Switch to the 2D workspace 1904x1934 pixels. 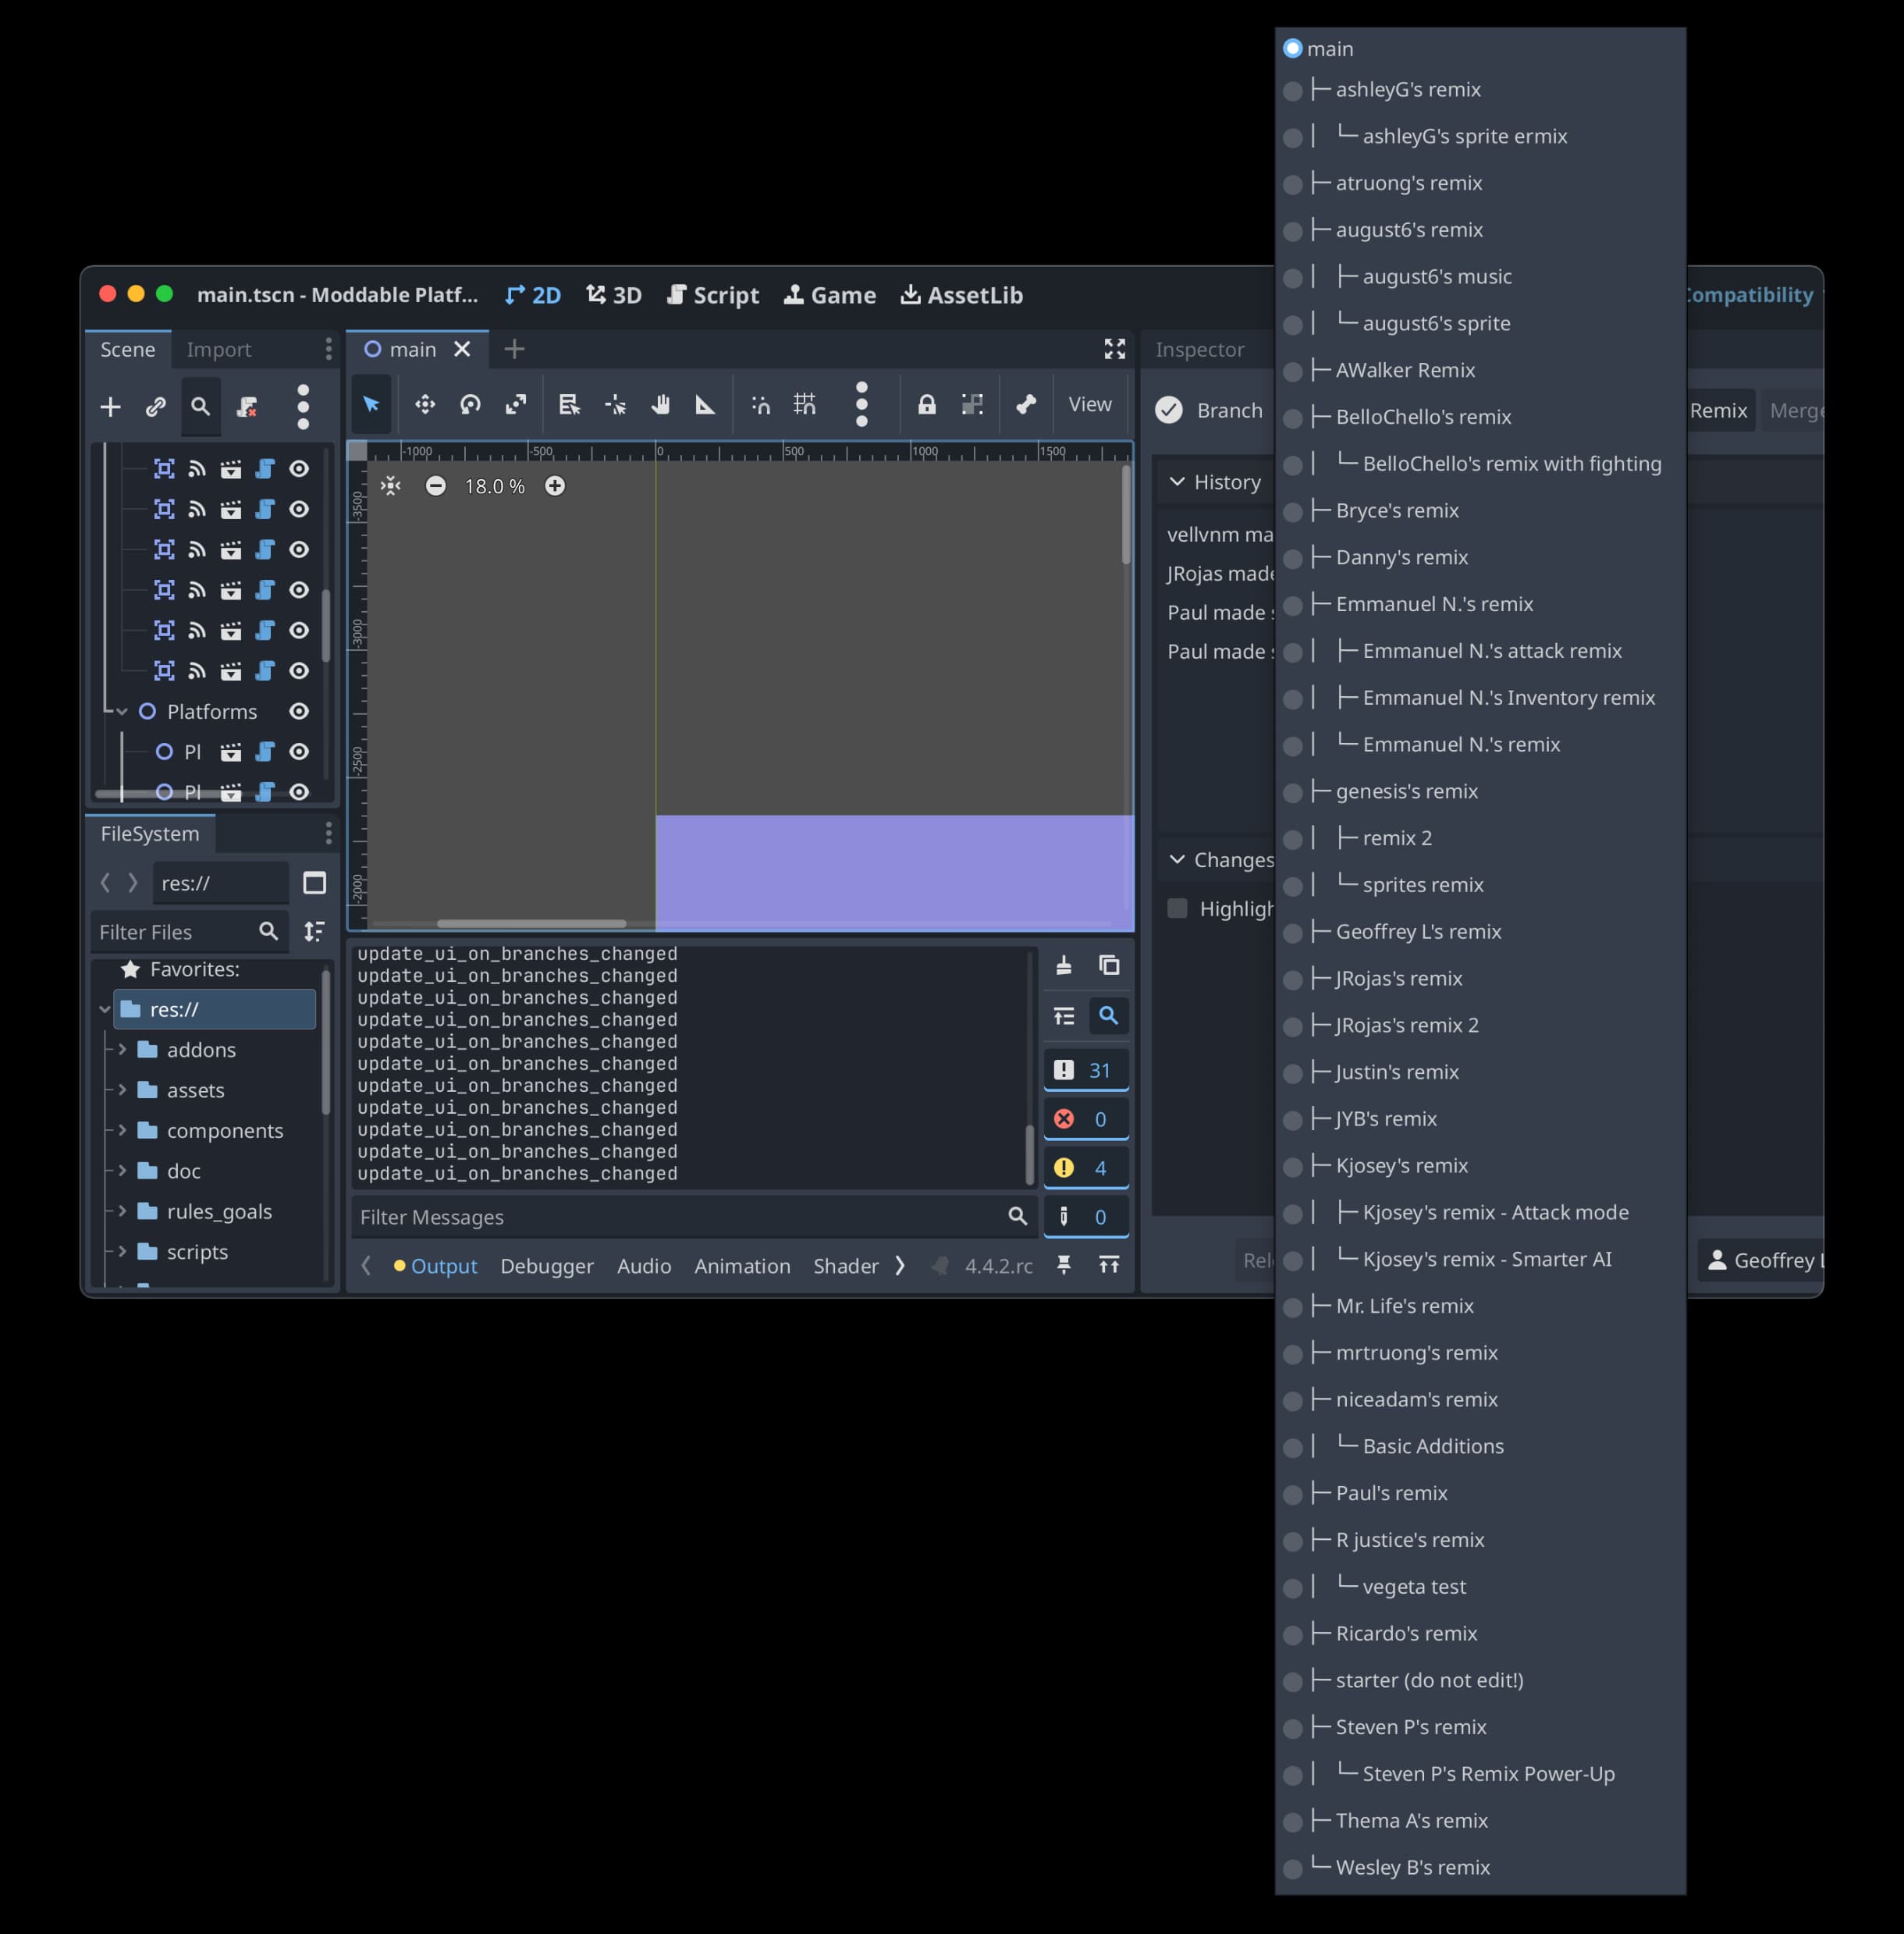pos(533,295)
